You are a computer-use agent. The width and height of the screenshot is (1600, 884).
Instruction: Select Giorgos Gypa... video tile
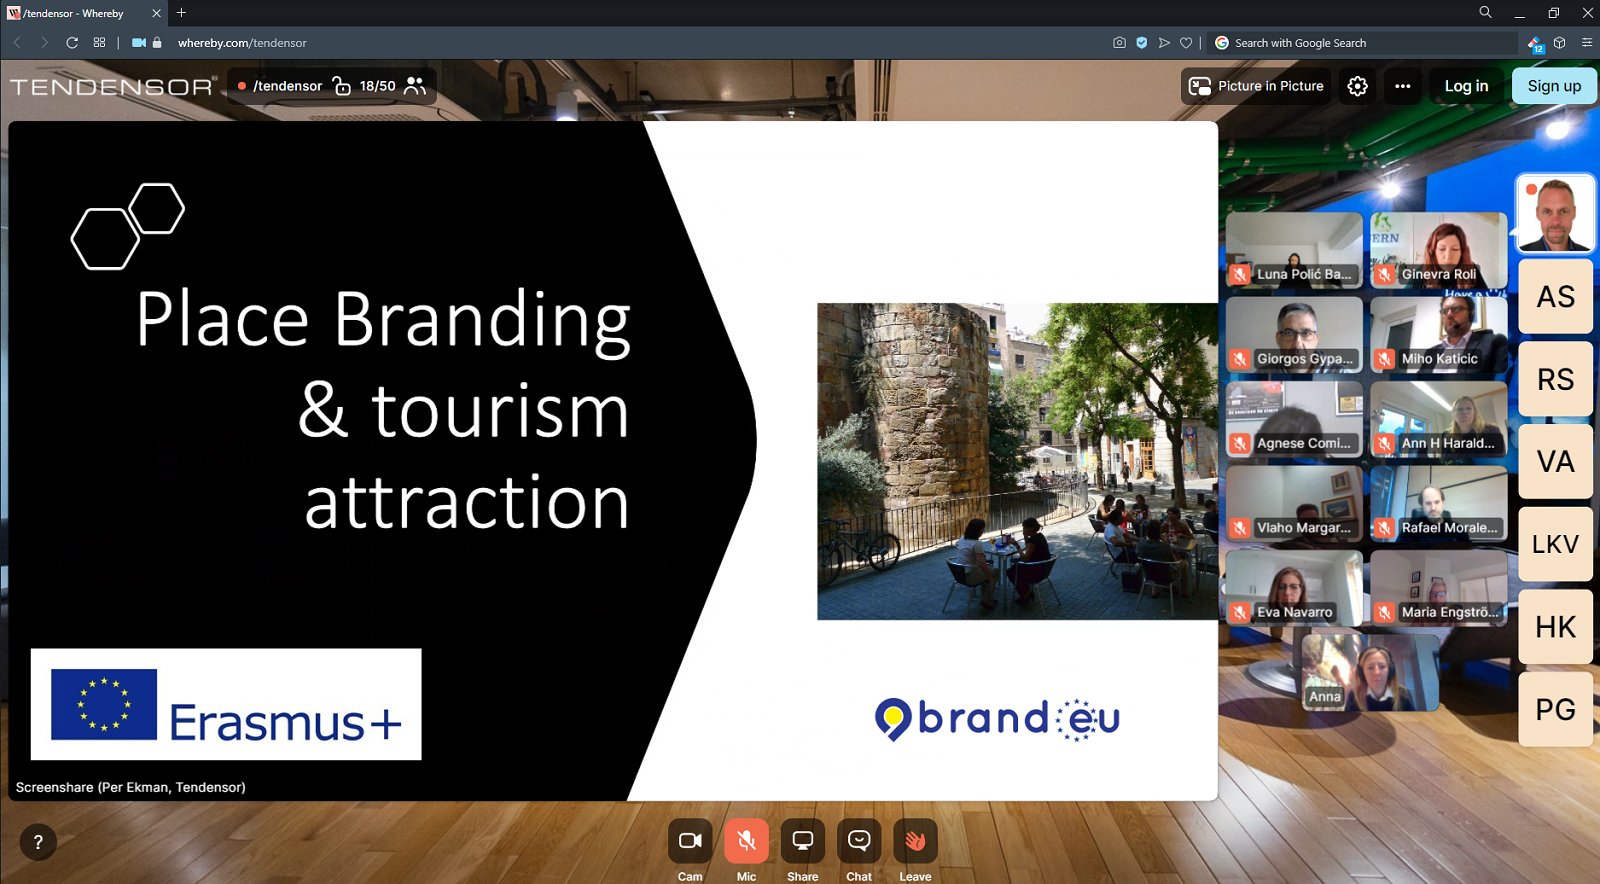coord(1294,335)
